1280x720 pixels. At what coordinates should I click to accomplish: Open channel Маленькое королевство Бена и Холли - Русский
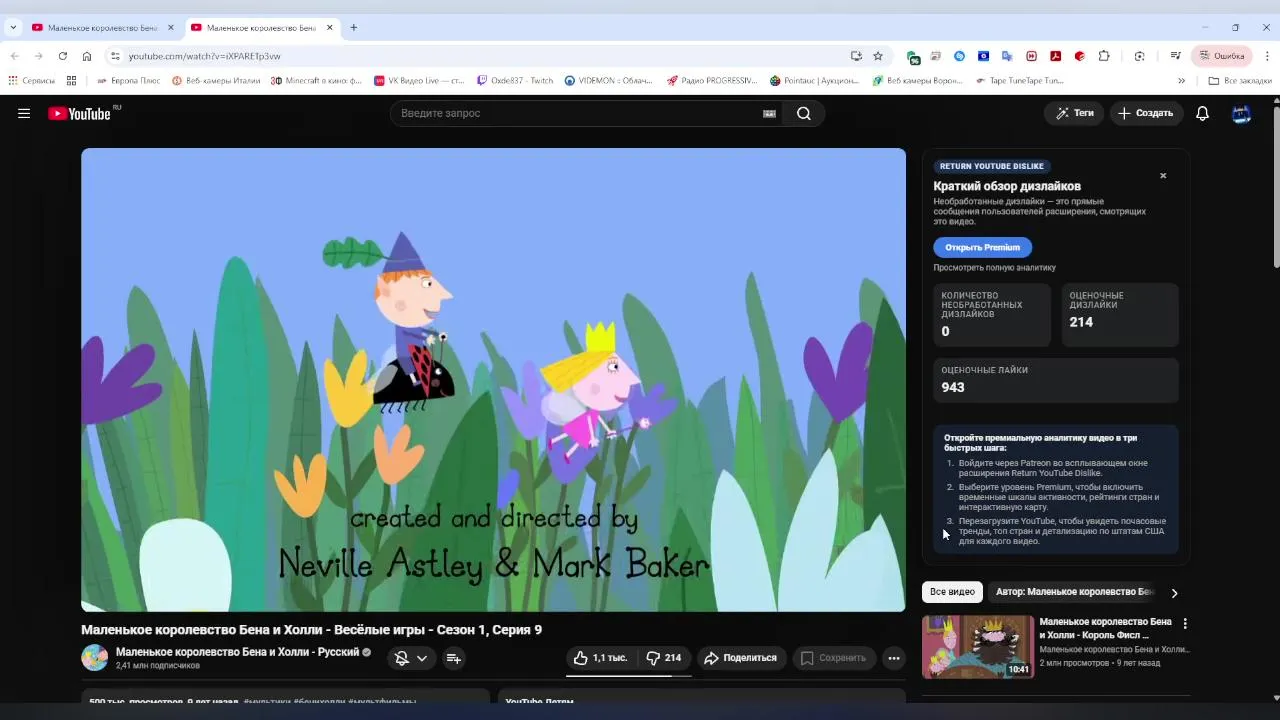pos(238,652)
